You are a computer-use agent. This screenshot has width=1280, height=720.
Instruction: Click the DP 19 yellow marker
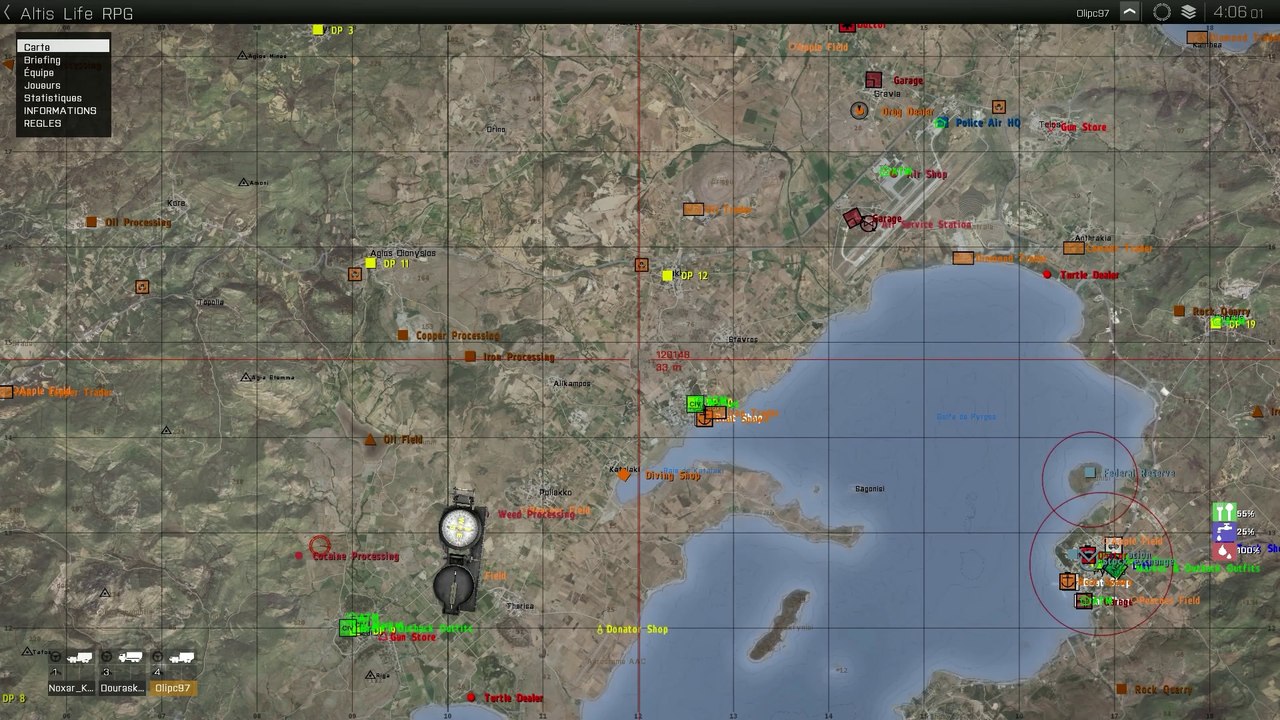1216,324
